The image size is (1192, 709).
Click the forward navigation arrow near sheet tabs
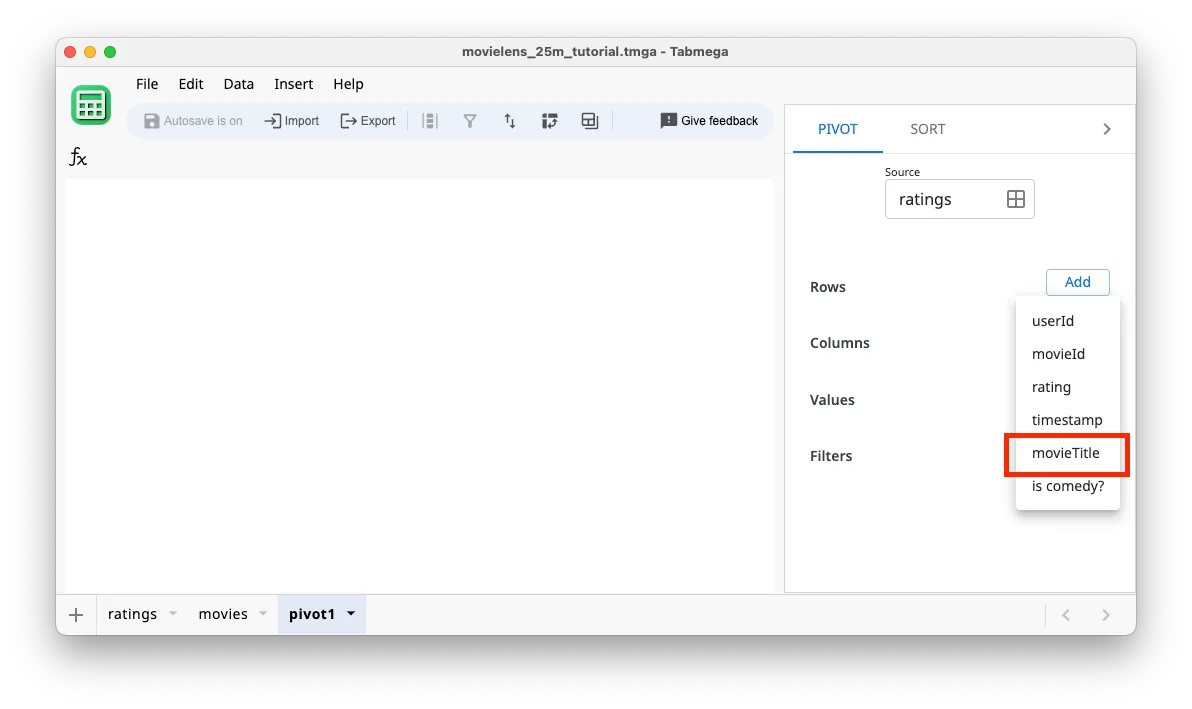[1106, 614]
